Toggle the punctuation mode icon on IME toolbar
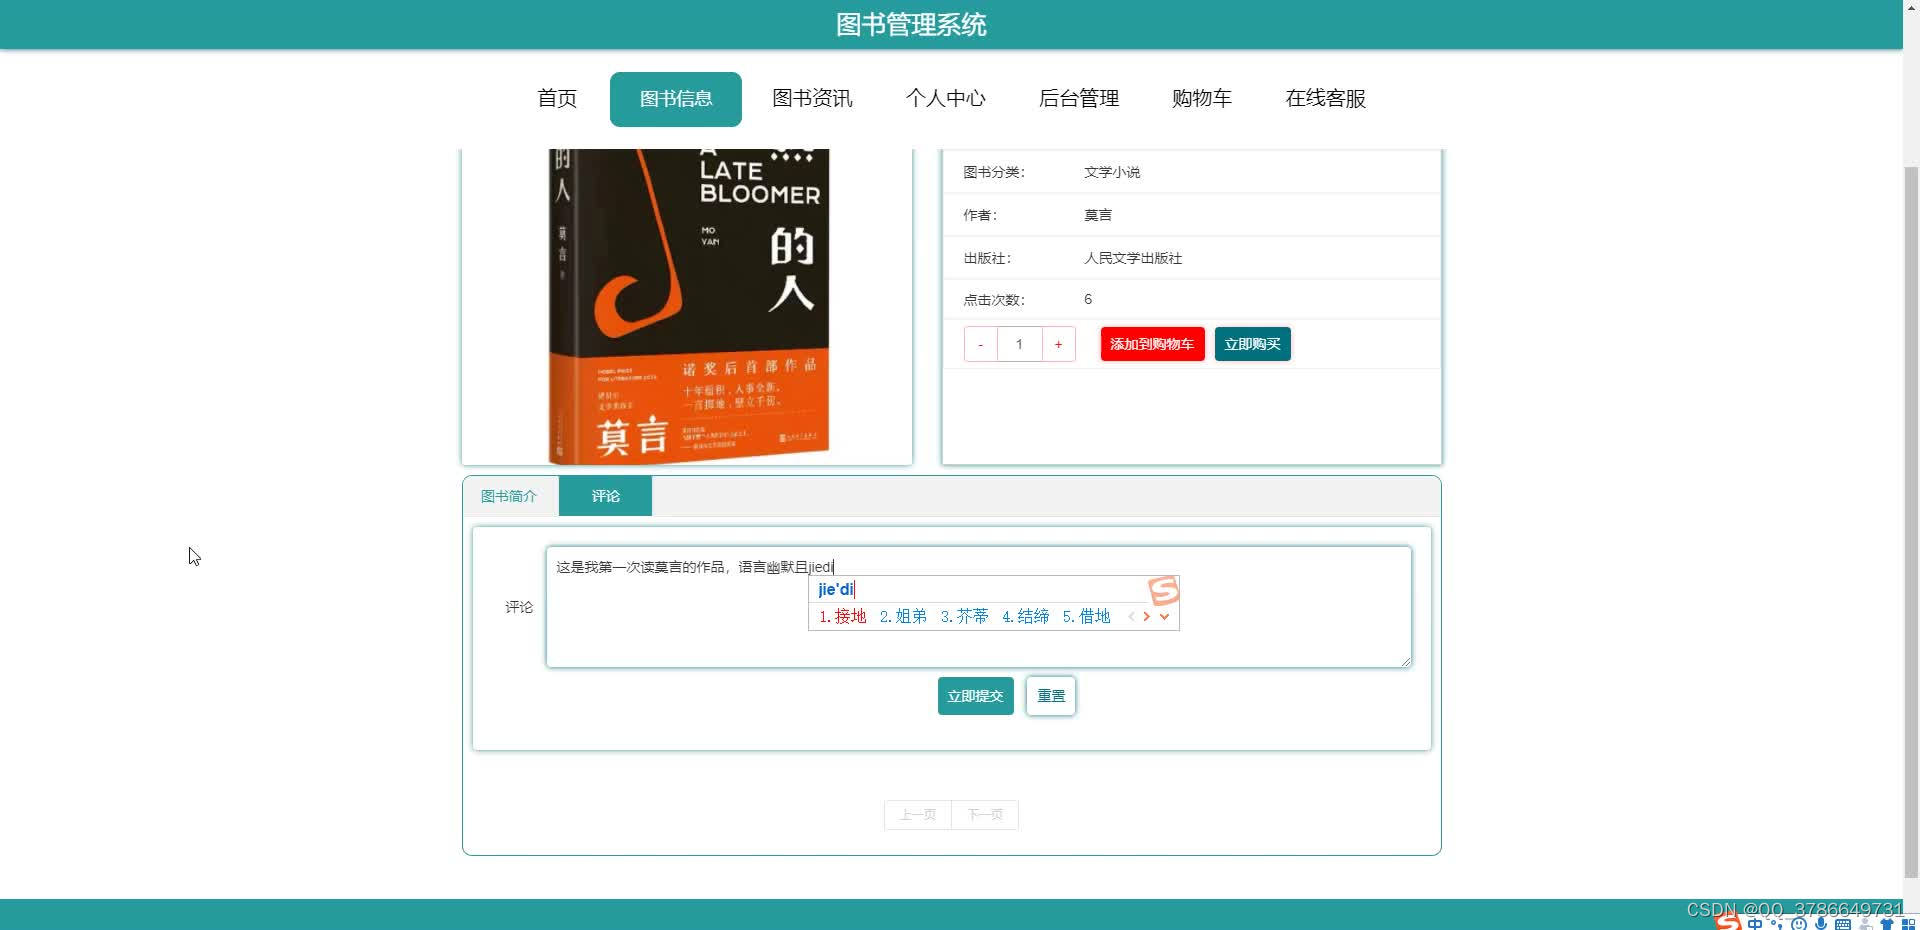 click(1777, 924)
